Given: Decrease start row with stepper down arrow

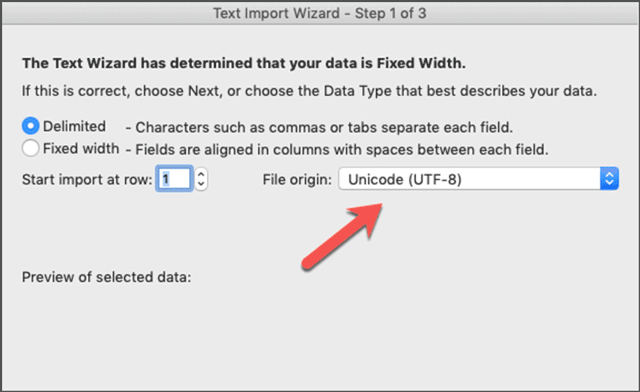Looking at the screenshot, I should click(x=201, y=184).
